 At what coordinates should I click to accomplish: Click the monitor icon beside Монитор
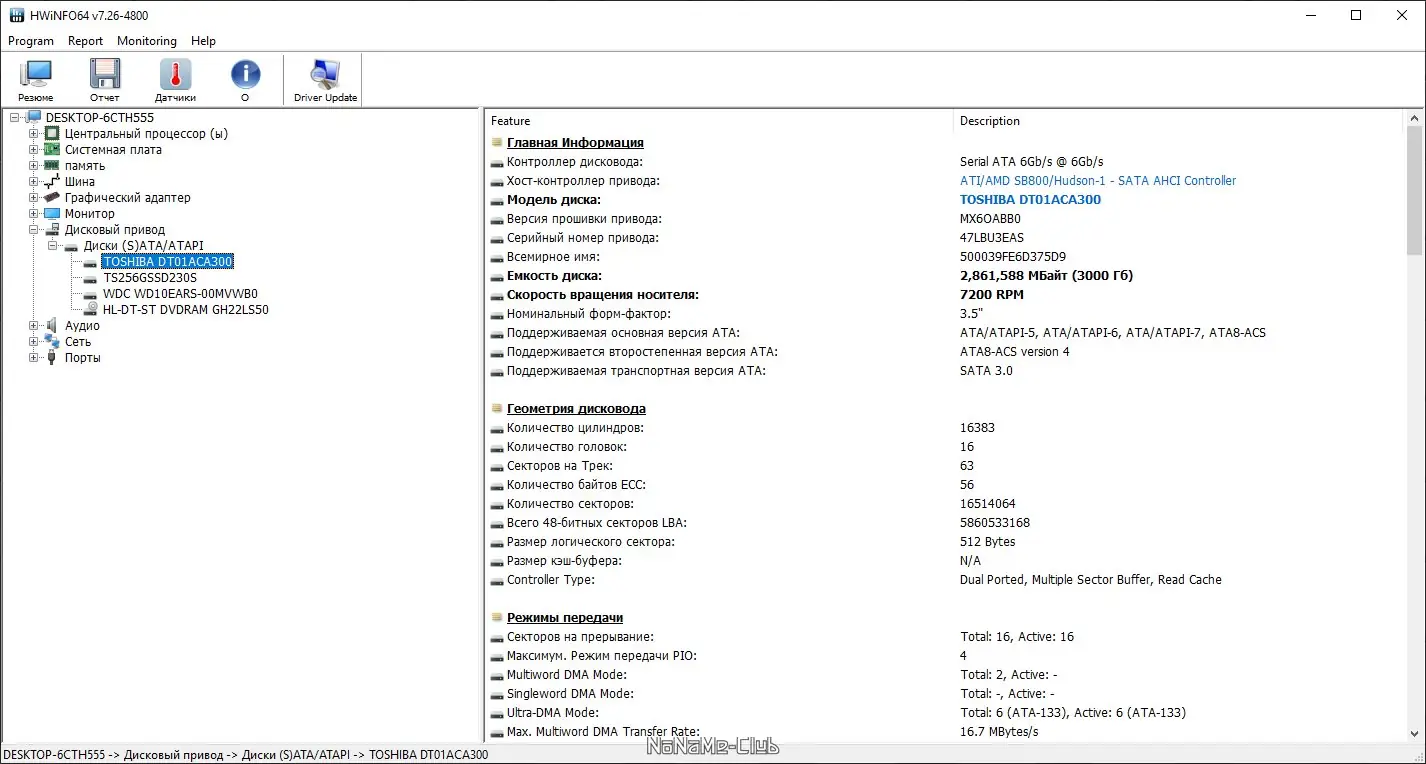click(52, 214)
